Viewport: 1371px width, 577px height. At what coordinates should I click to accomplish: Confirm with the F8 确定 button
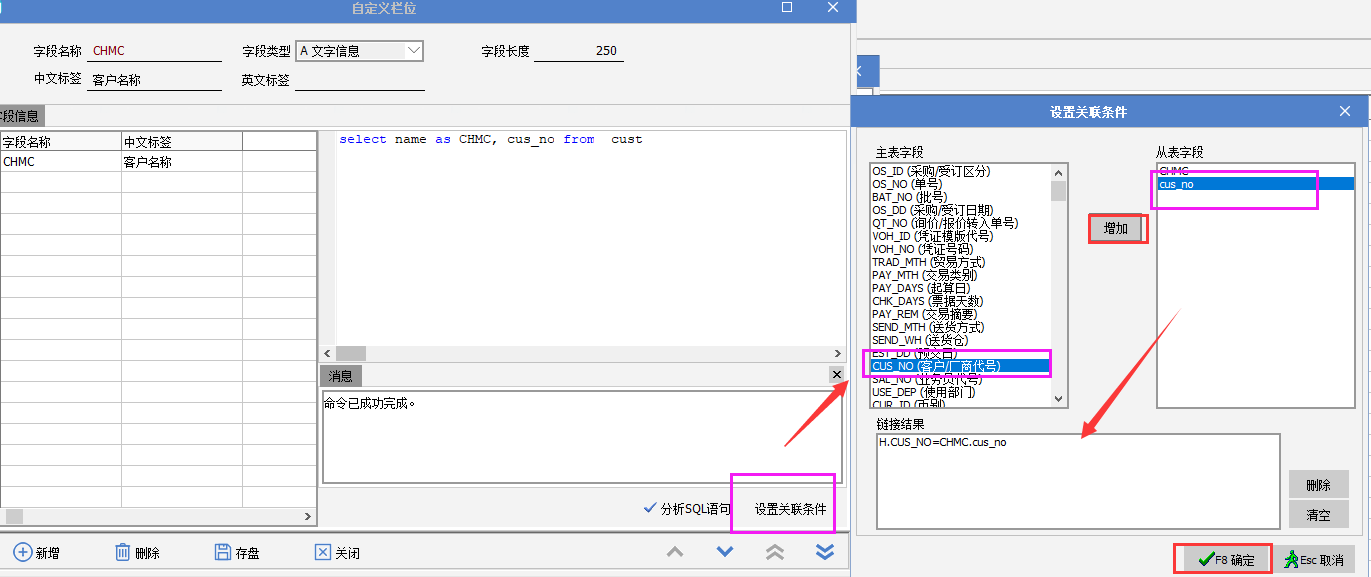(1222, 559)
